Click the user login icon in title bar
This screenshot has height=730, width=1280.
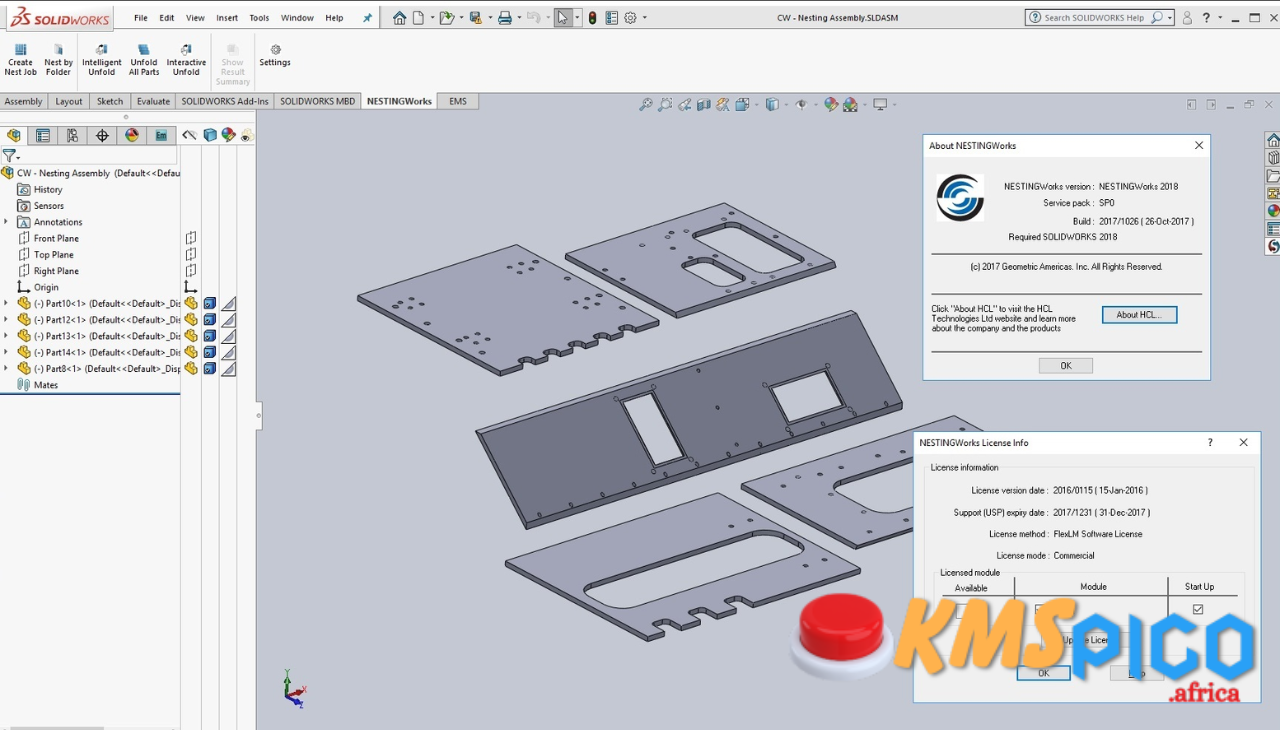1187,18
